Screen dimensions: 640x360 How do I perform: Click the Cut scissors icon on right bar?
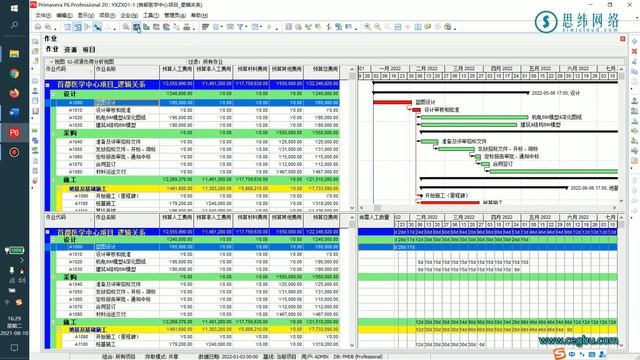[634, 62]
